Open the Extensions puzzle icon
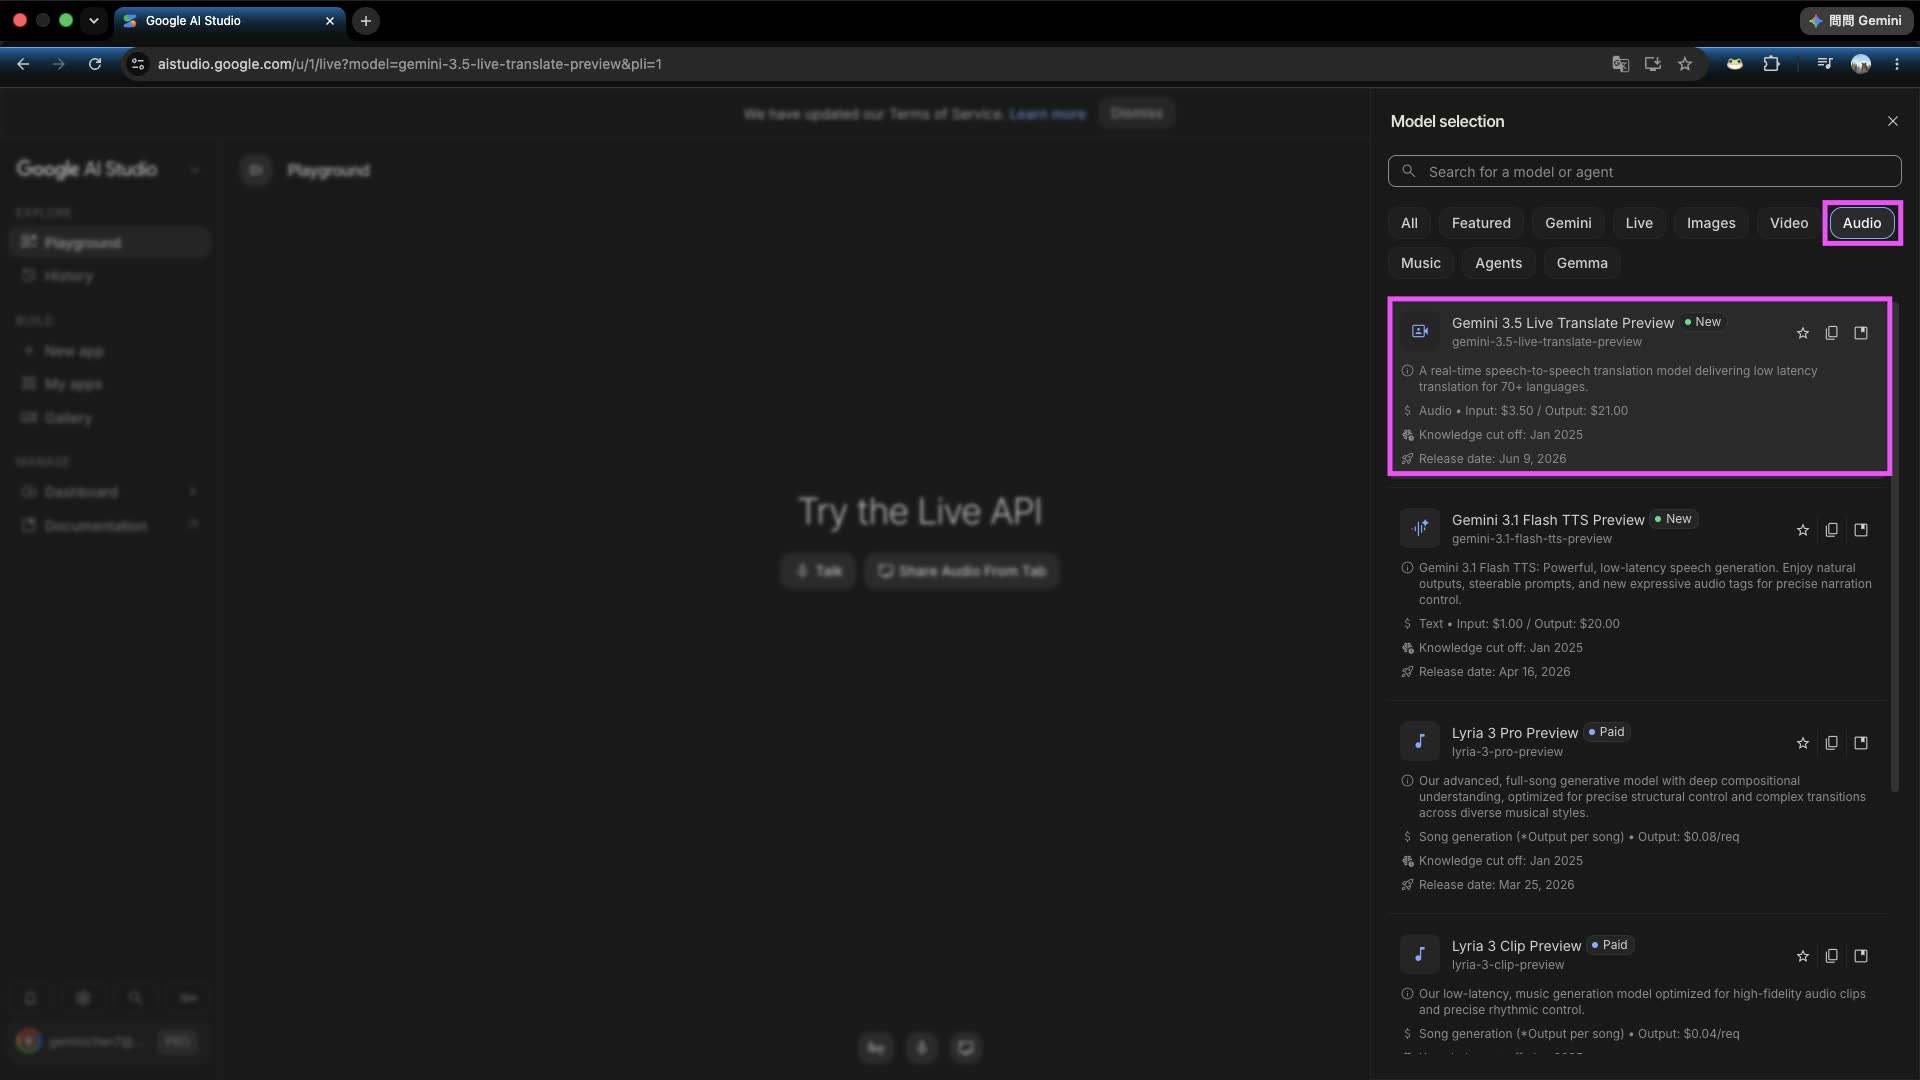Image resolution: width=1920 pixels, height=1080 pixels. (1771, 64)
